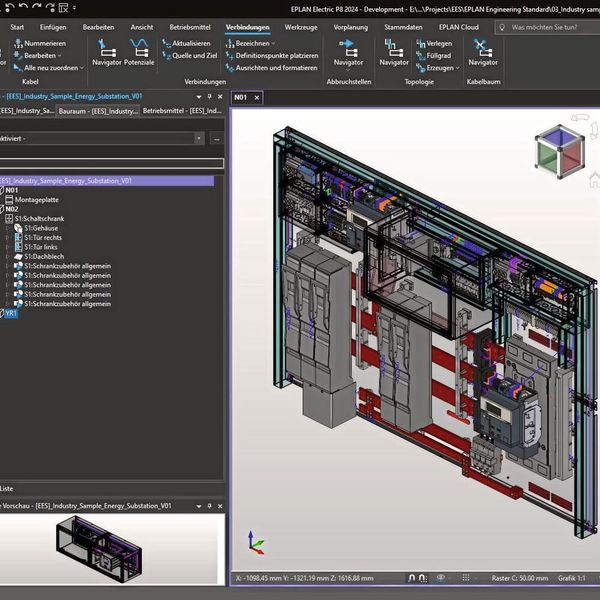Open the Potenziale navigator

click(x=139, y=52)
